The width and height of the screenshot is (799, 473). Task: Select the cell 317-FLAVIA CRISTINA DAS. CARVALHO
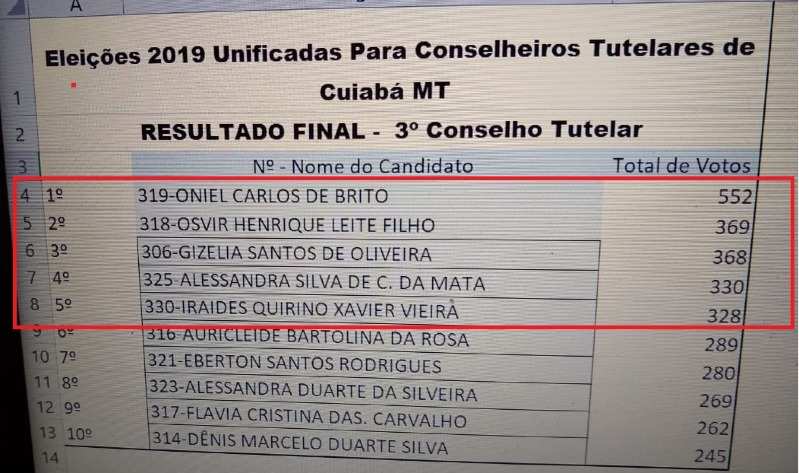[x=369, y=418]
